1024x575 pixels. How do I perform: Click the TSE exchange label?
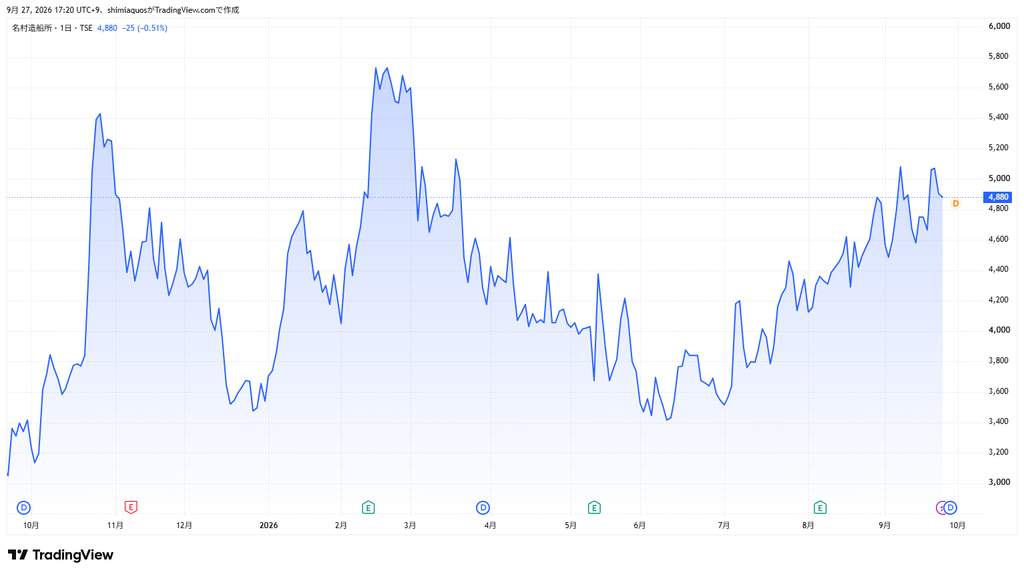pyautogui.click(x=86, y=28)
